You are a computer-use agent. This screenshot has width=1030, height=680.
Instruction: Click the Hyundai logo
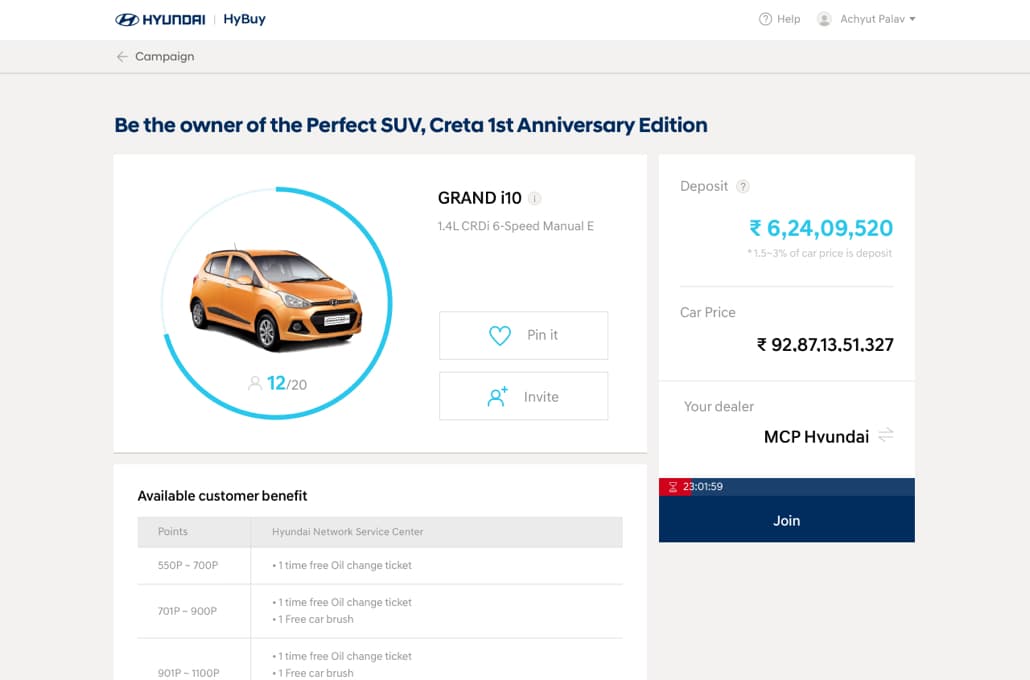pos(160,20)
